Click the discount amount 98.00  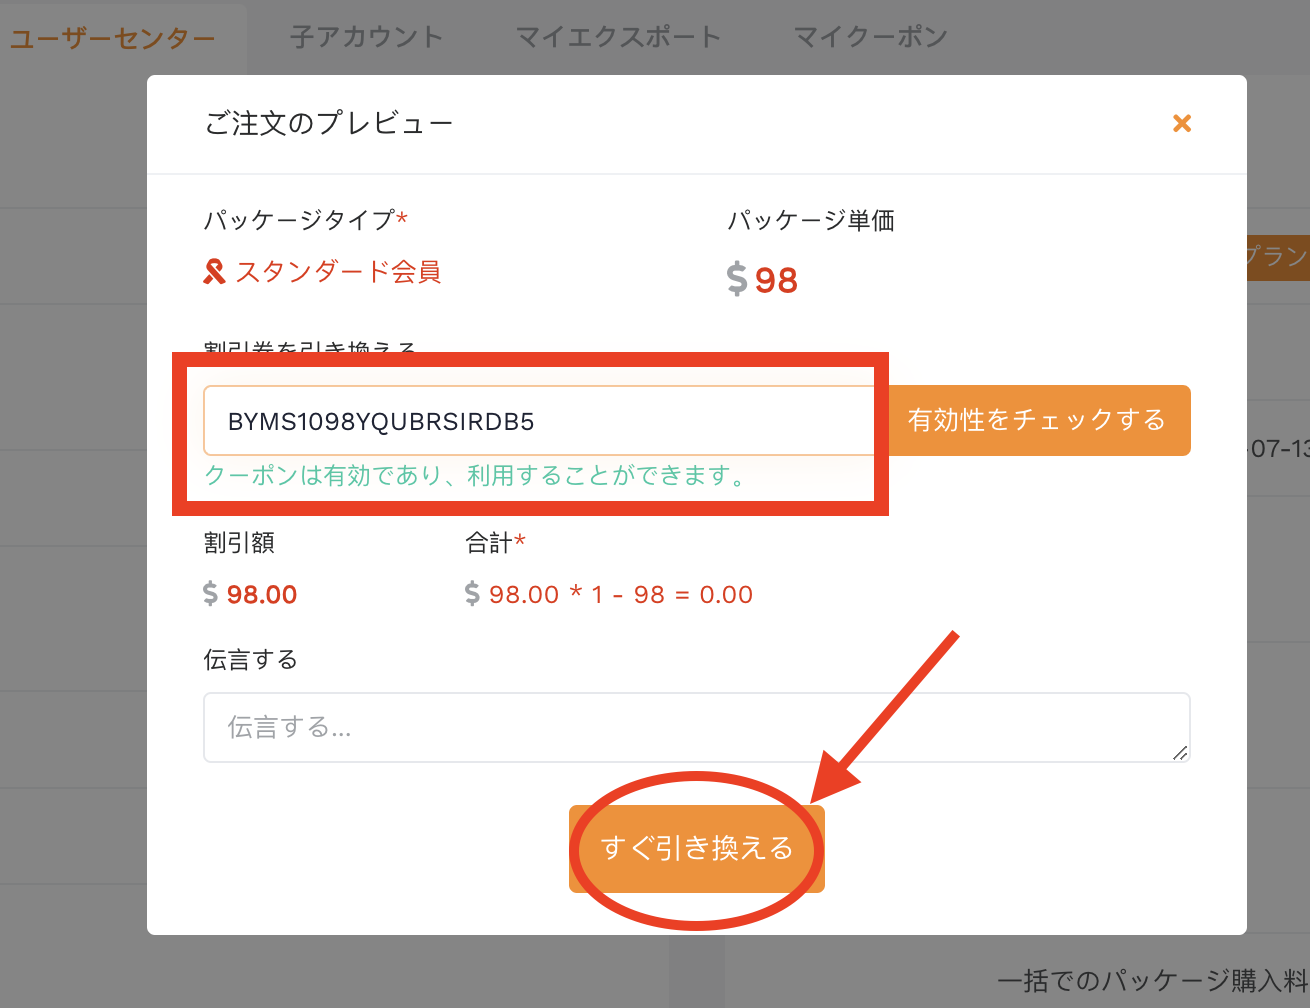click(262, 595)
